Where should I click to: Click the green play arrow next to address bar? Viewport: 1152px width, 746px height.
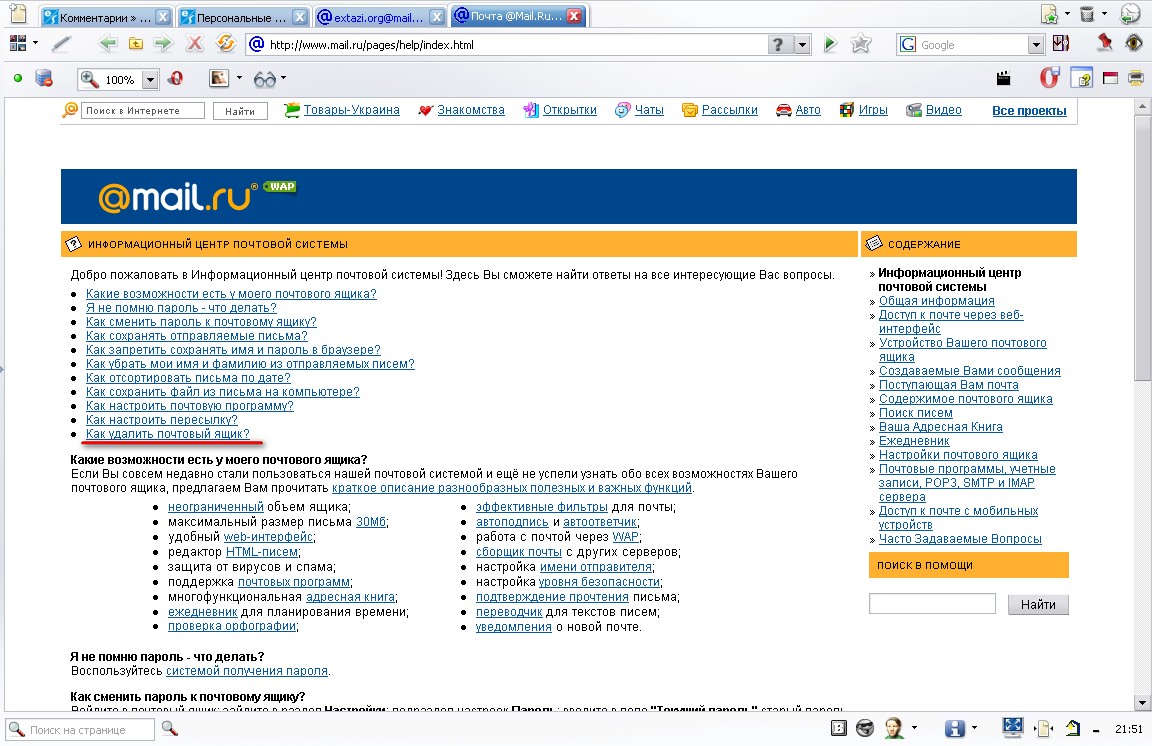click(x=830, y=44)
